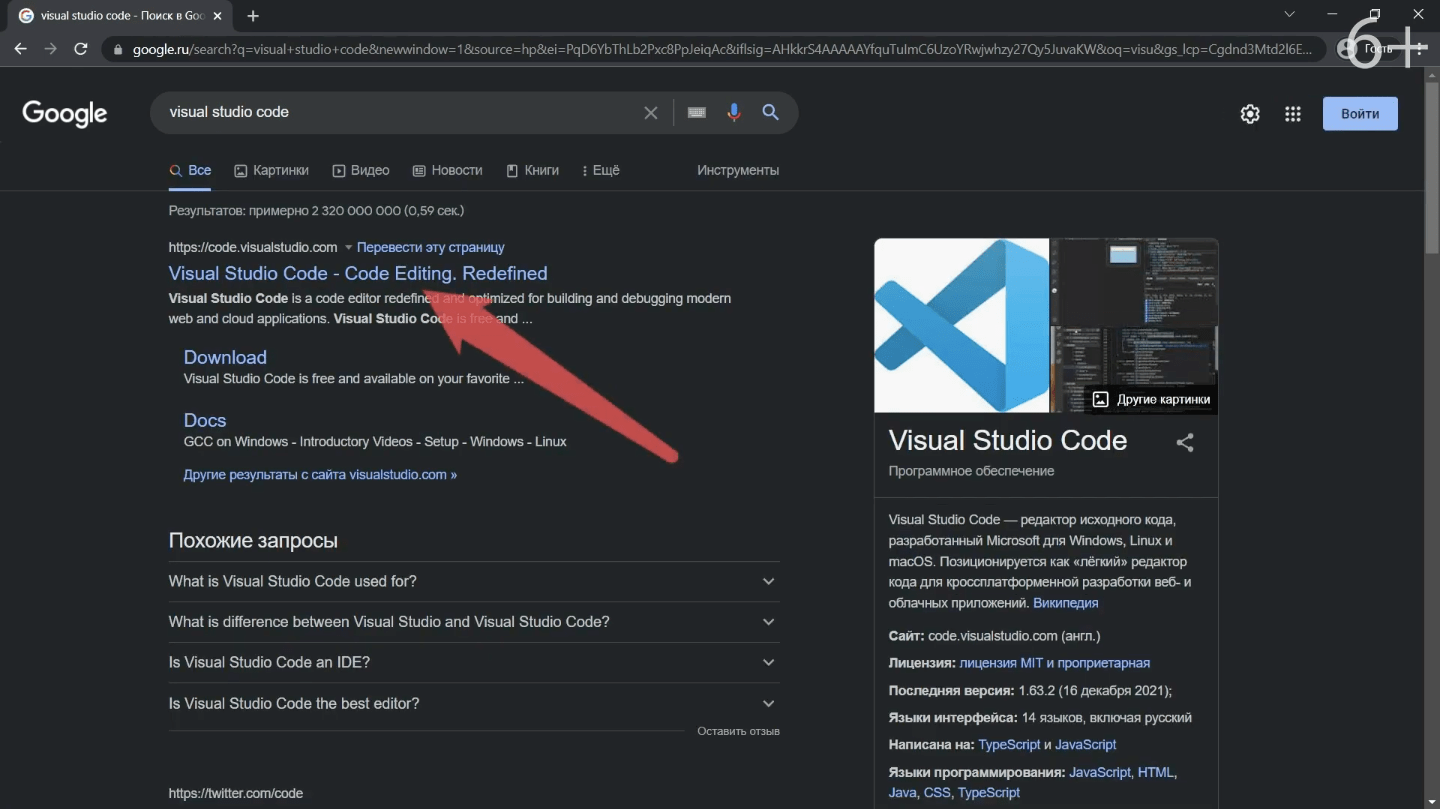The width and height of the screenshot is (1440, 809).
Task: Expand difference between Visual Studio and Code question
Action: 474,622
